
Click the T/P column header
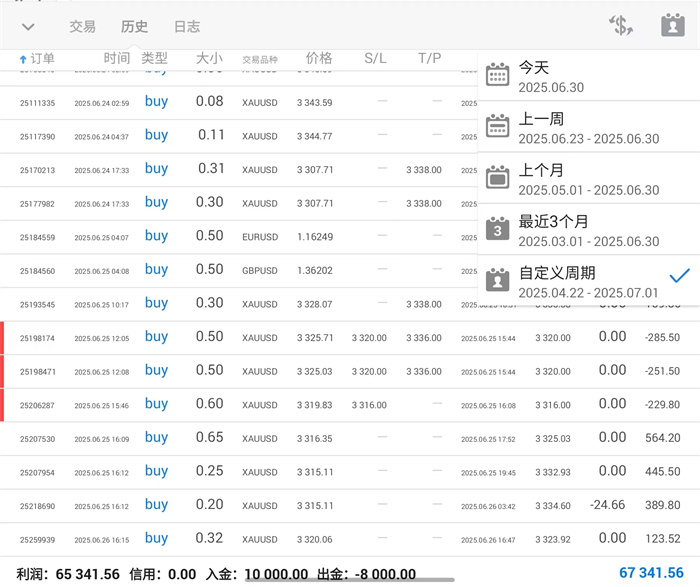click(429, 58)
